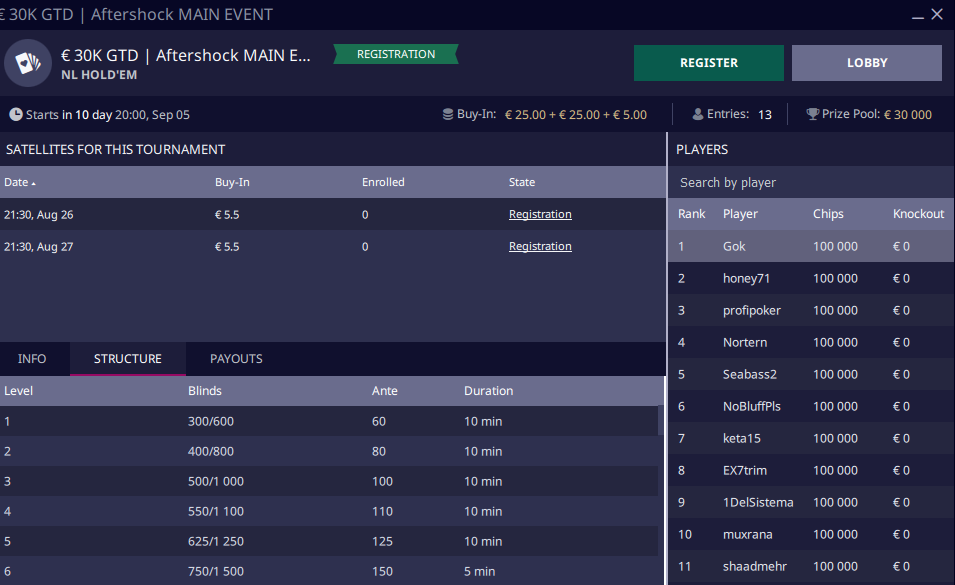
Task: Click the clock icon beside start time
Action: (16, 114)
